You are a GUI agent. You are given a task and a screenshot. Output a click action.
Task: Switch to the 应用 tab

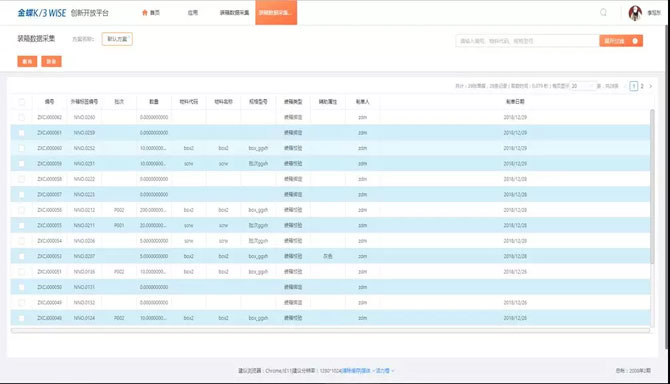tap(193, 13)
